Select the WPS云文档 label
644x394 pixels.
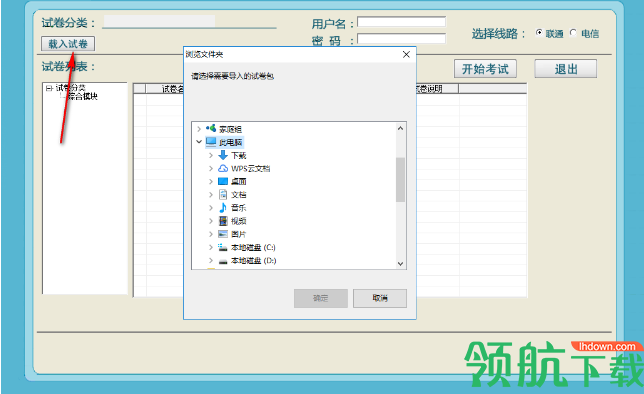[x=251, y=168]
